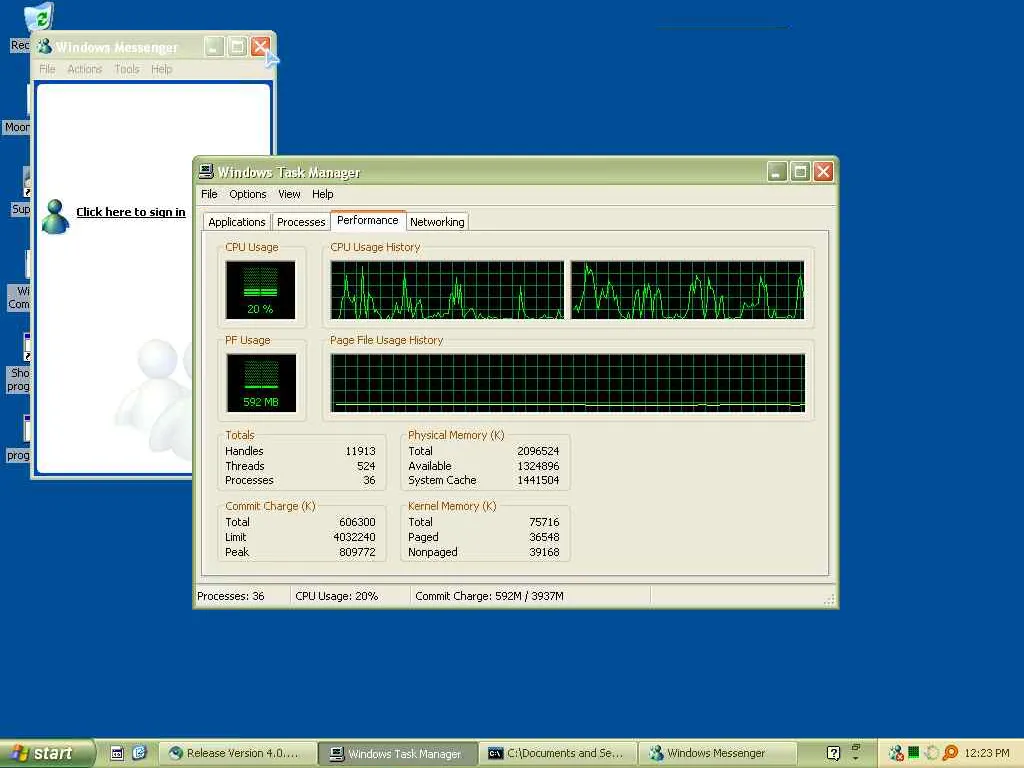Image resolution: width=1024 pixels, height=768 pixels.
Task: Click the first Quick Launch icon beside Start
Action: click(117, 753)
